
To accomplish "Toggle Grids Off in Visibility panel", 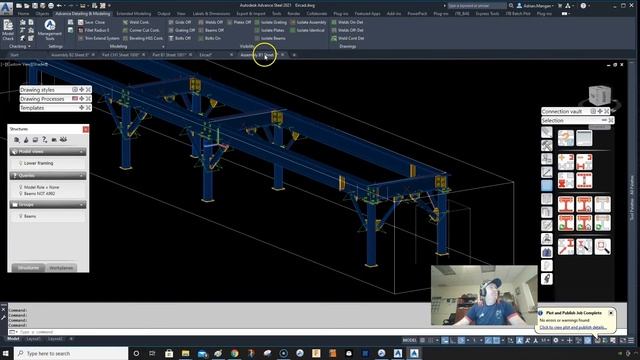I will coord(180,22).
